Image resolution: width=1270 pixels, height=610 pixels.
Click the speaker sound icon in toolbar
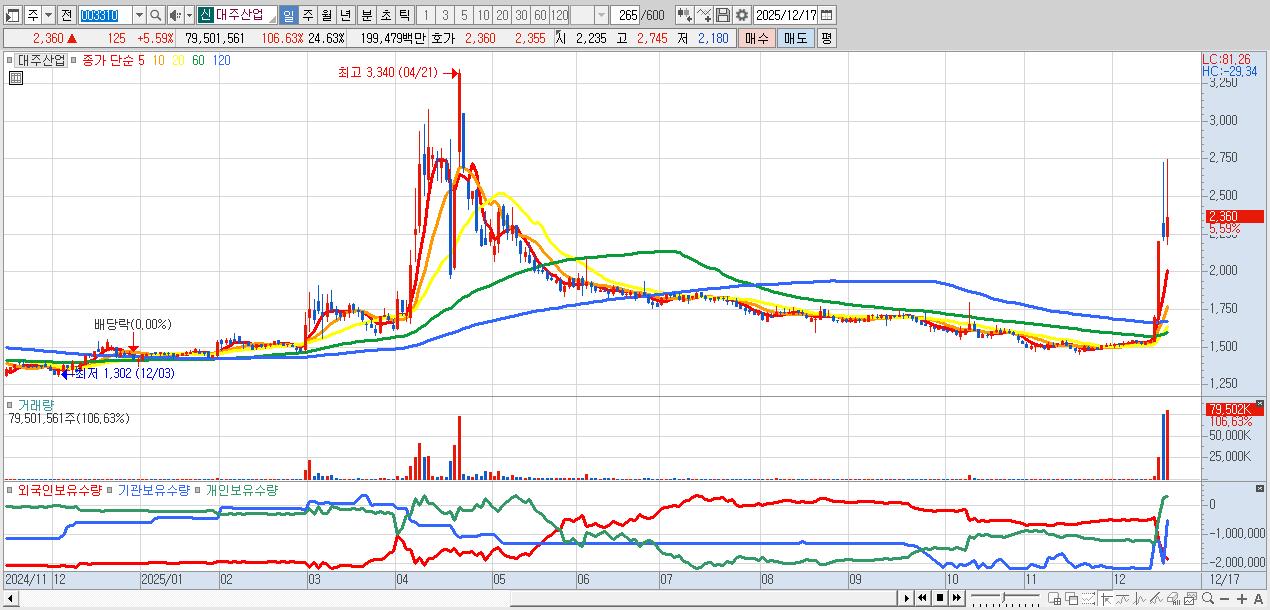(174, 15)
